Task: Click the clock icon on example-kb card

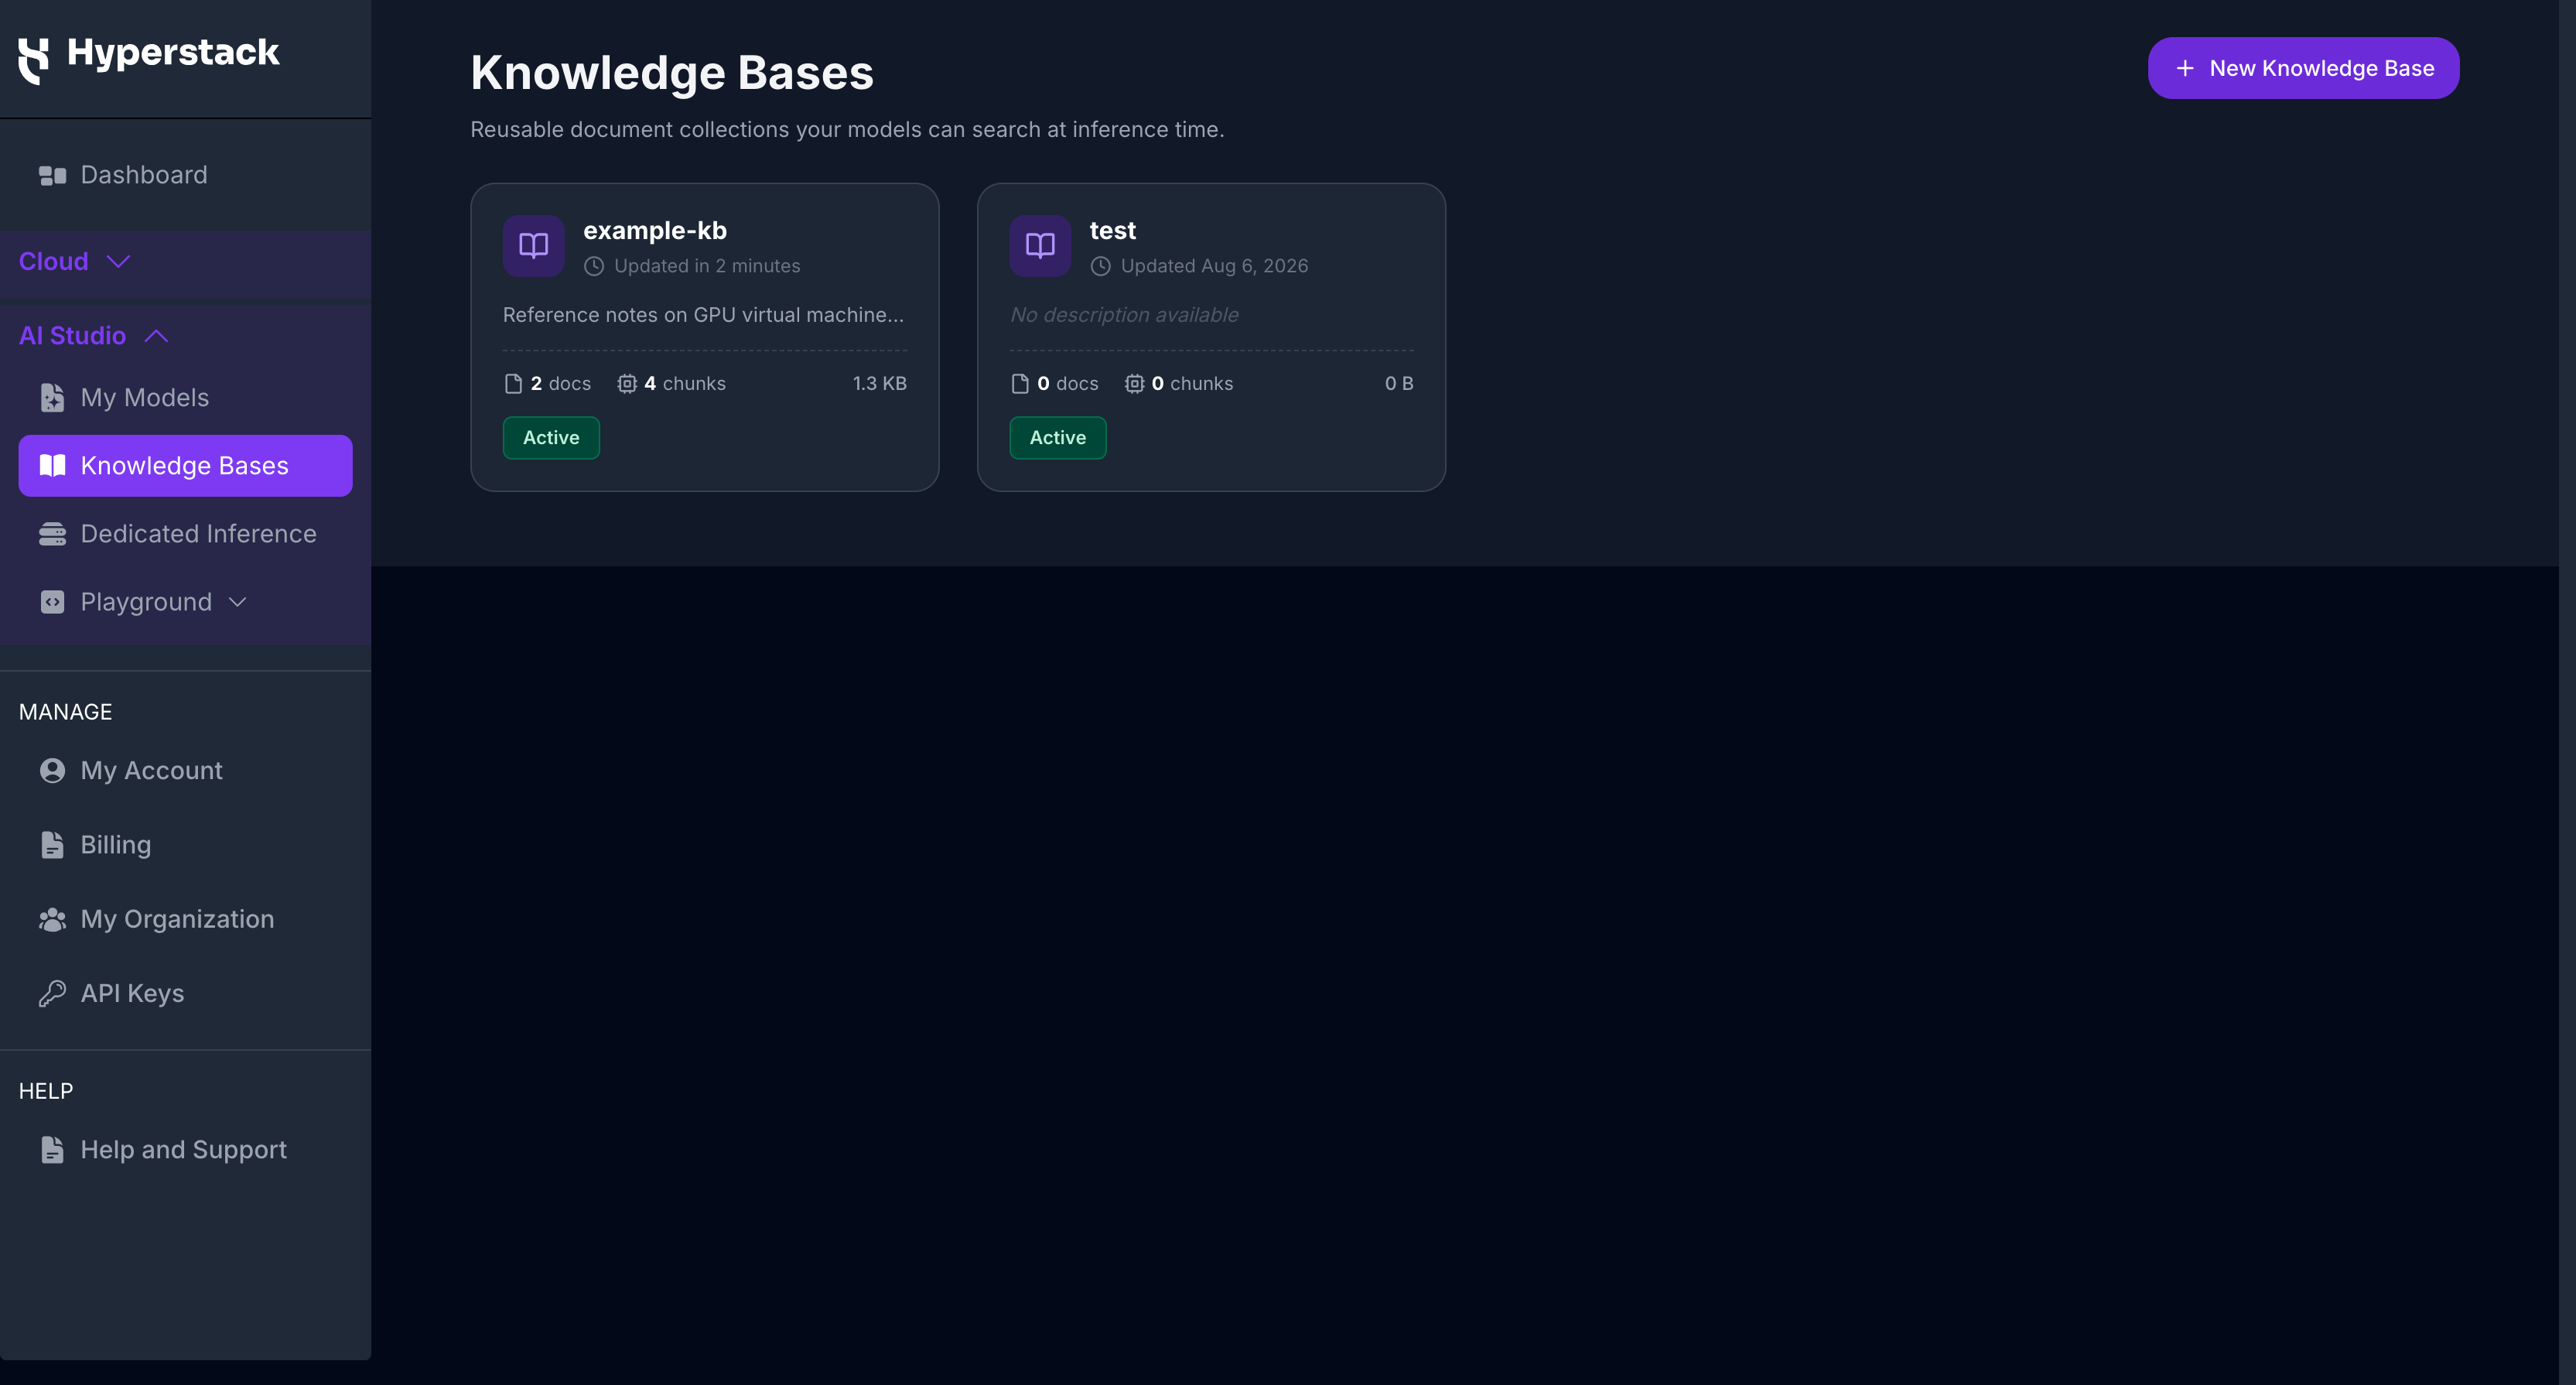Action: click(x=594, y=266)
